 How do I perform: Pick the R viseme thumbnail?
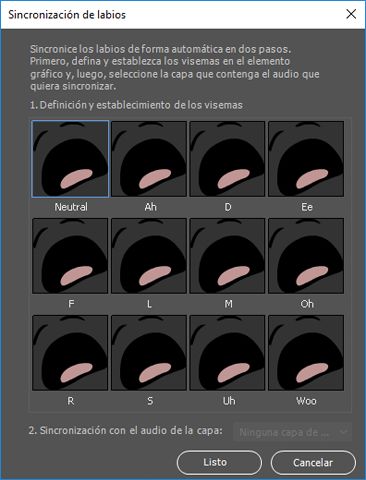(x=70, y=353)
